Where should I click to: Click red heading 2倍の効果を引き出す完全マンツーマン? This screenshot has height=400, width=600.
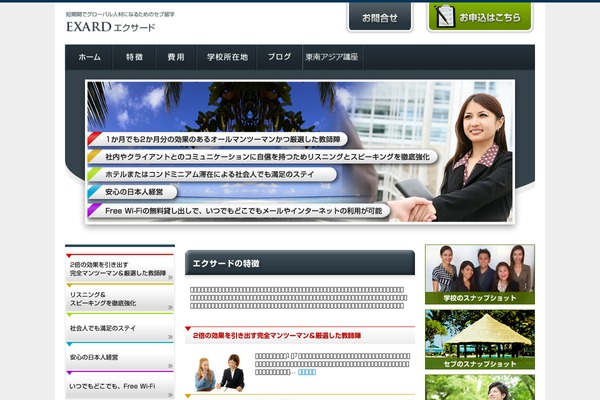pyautogui.click(x=277, y=336)
